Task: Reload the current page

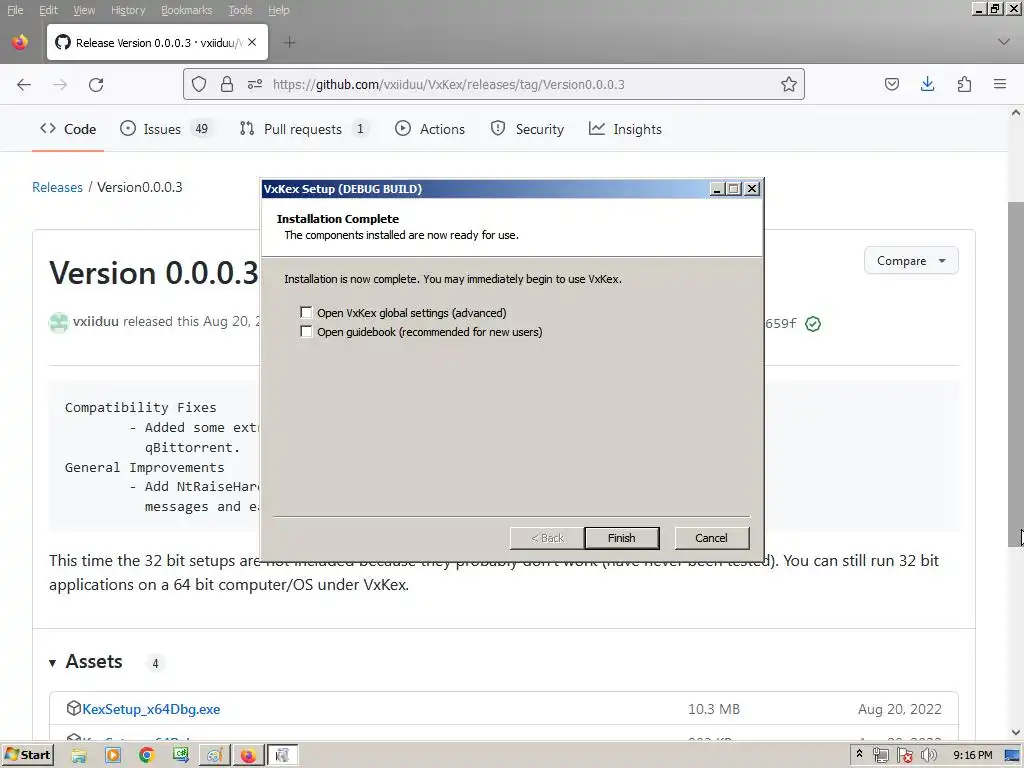Action: (x=96, y=84)
